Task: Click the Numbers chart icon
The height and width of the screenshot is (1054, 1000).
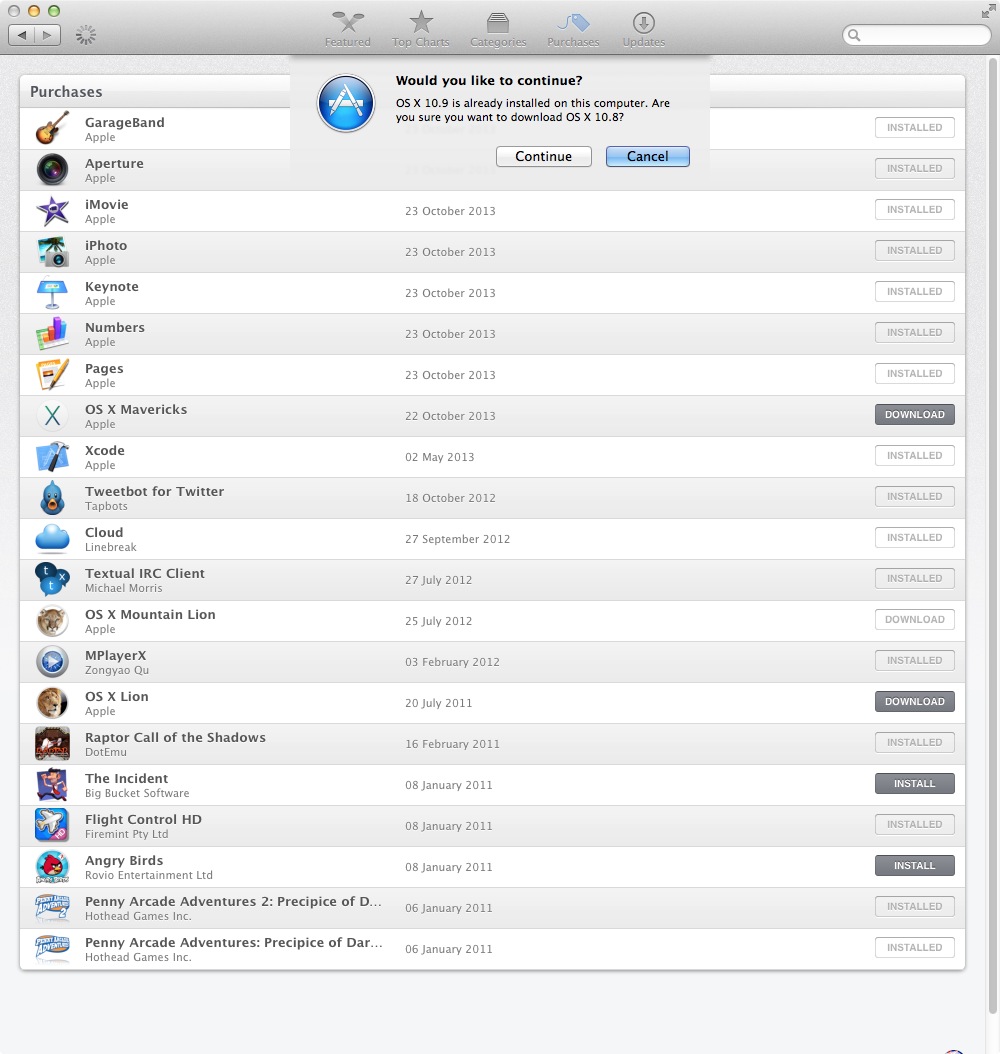Action: coord(52,333)
